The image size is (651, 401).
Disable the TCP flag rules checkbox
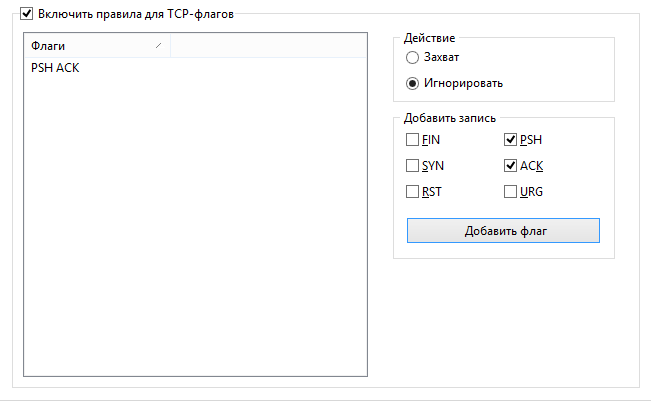27,15
